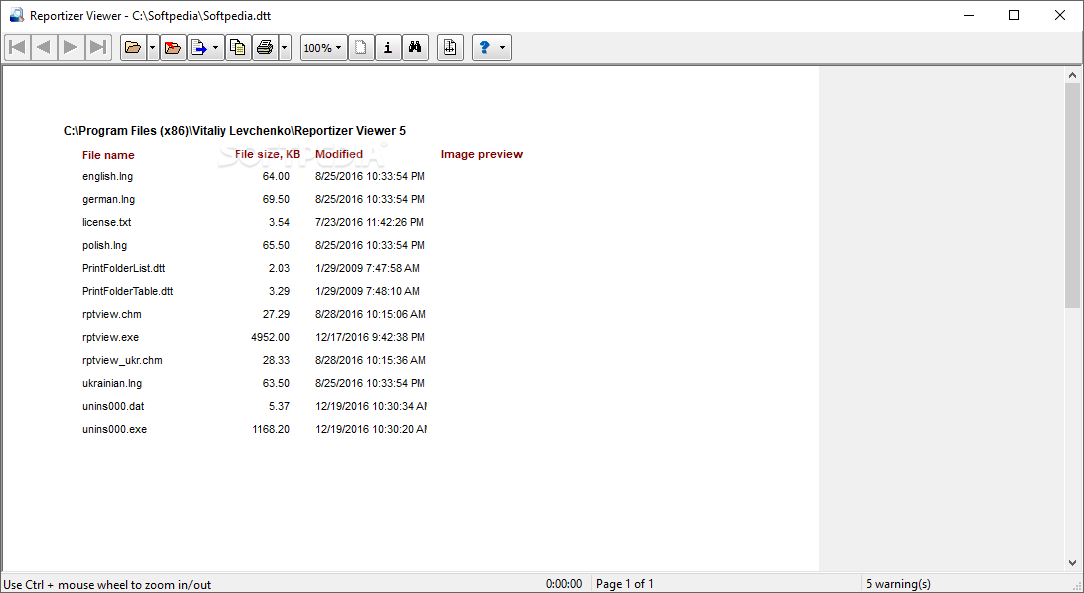The height and width of the screenshot is (593, 1084).
Task: Click the unins000.dat file name
Action: tap(113, 406)
